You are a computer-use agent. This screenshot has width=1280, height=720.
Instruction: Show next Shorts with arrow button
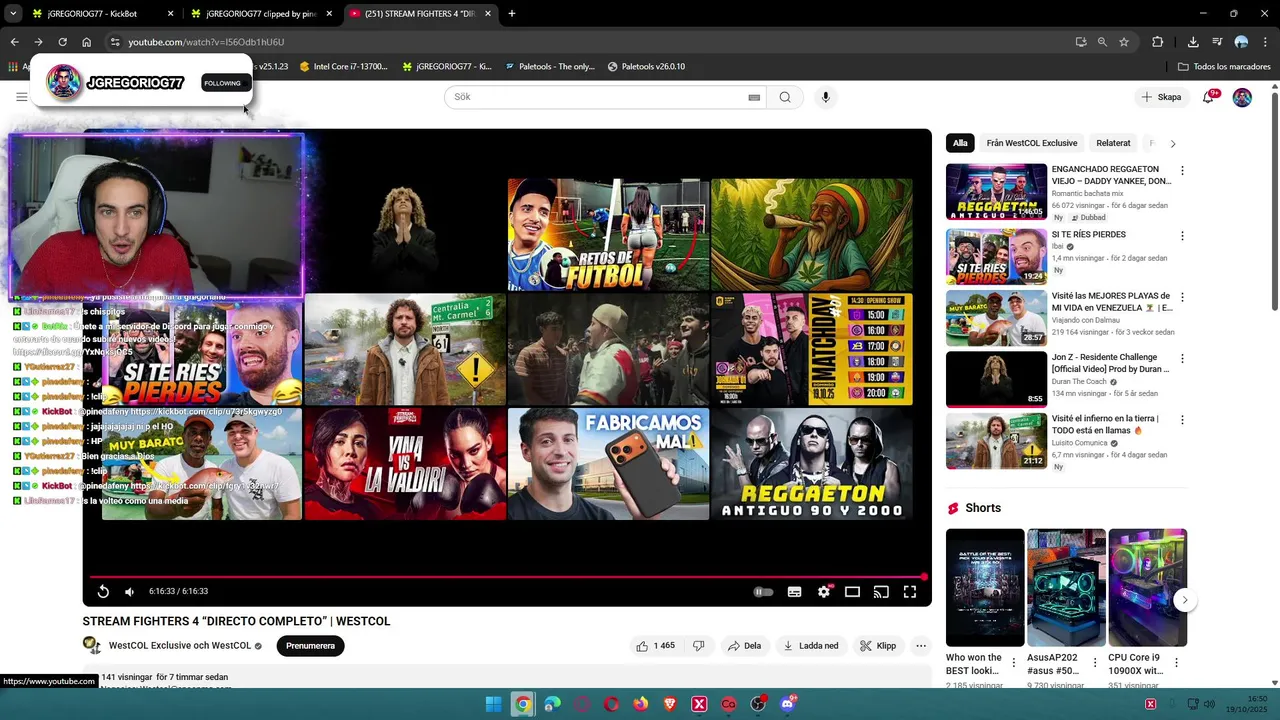1185,600
